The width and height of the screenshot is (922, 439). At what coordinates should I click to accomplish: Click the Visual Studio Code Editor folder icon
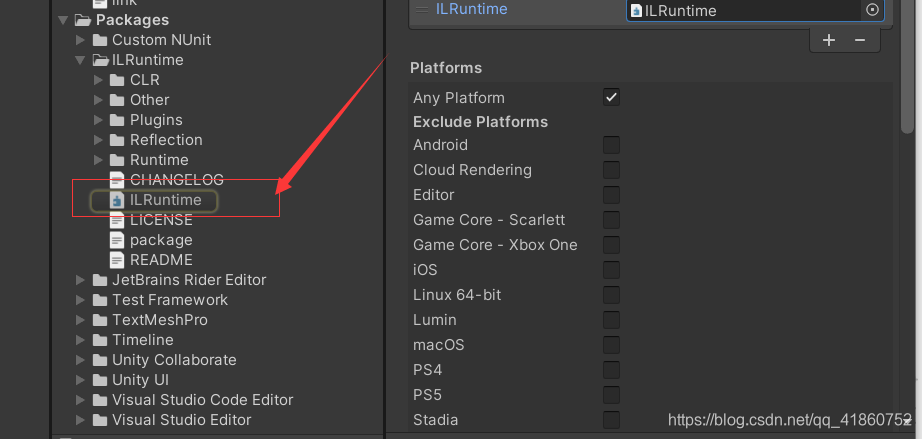(100, 400)
